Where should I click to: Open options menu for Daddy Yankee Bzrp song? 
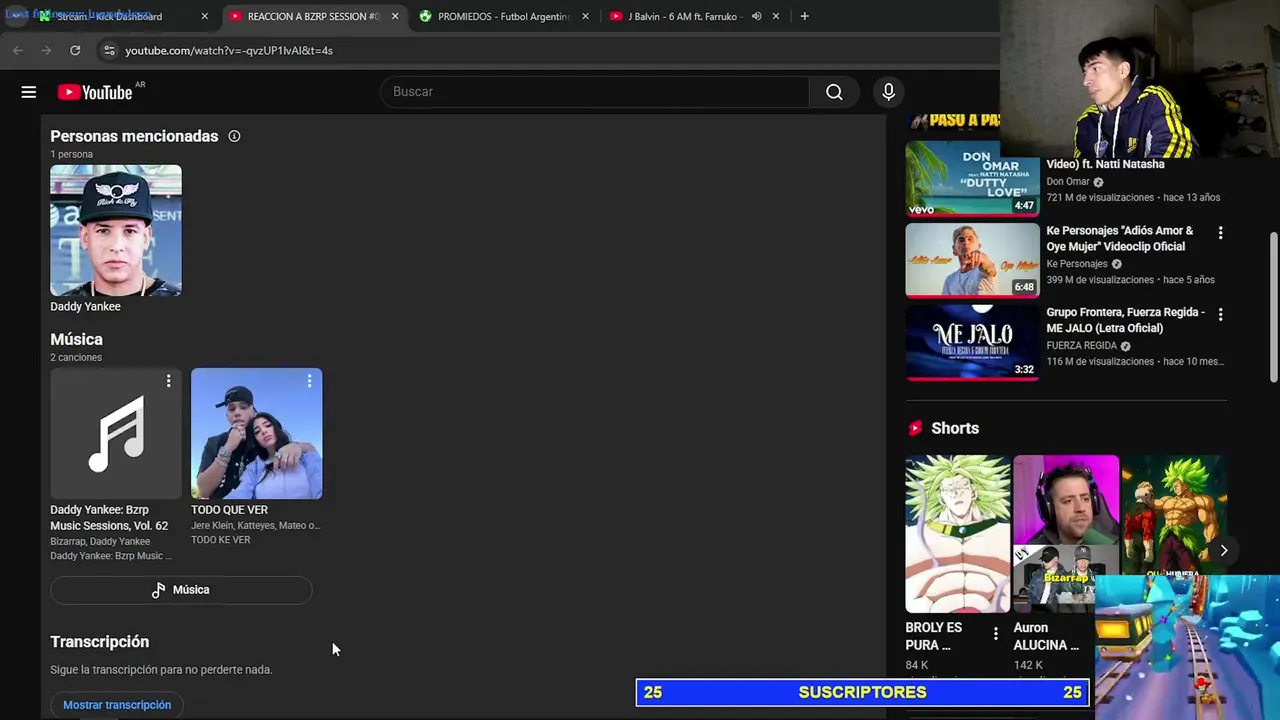[x=168, y=381]
